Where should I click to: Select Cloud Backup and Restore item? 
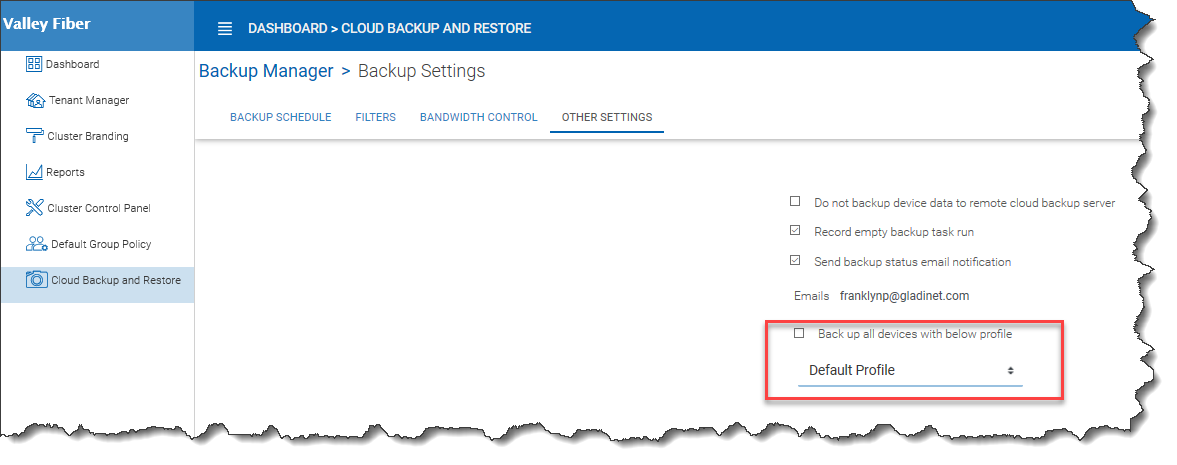tap(98, 285)
